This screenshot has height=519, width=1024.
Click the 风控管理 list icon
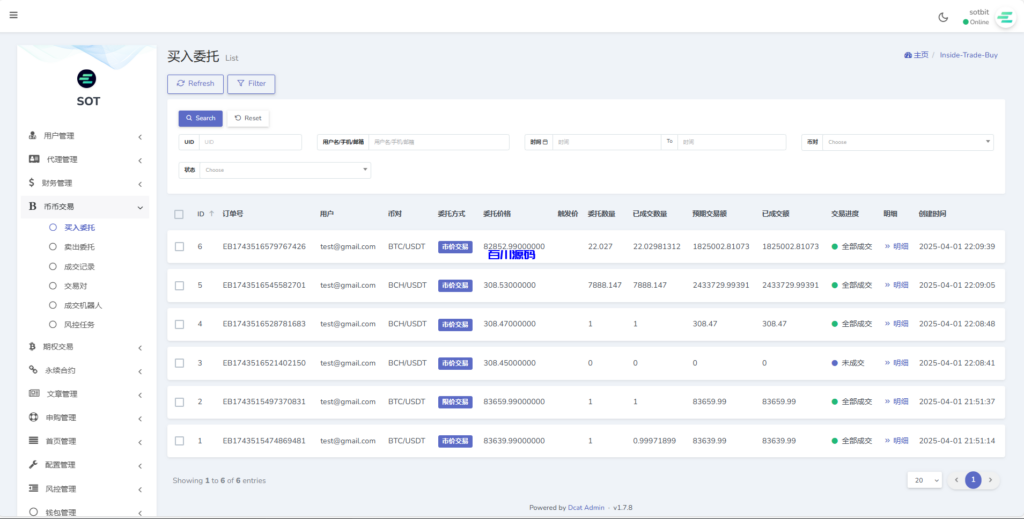click(33, 488)
